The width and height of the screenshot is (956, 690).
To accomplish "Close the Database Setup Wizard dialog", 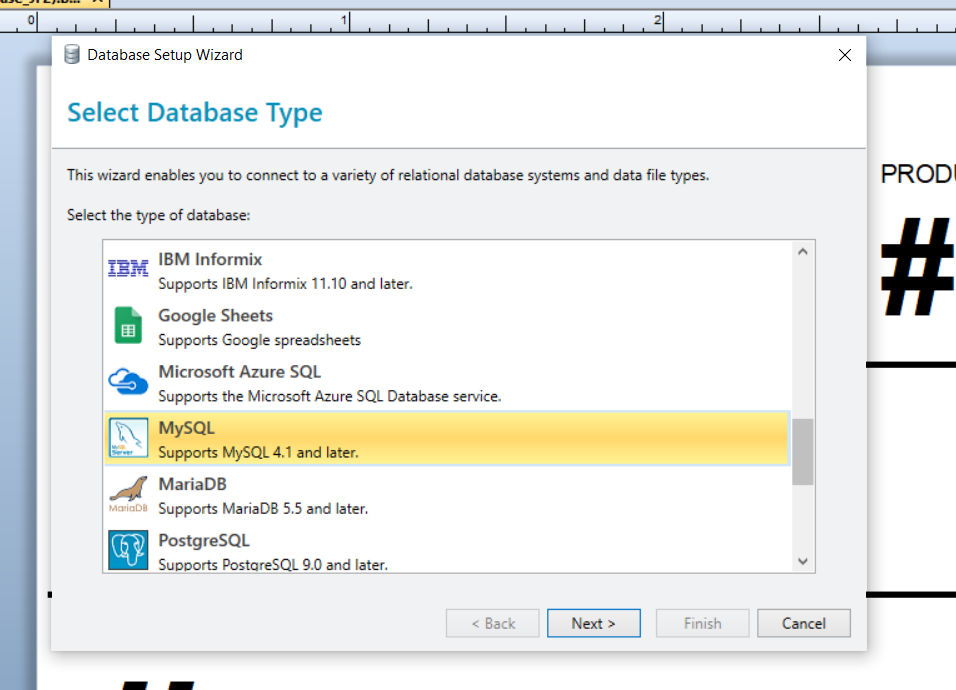I will click(844, 55).
